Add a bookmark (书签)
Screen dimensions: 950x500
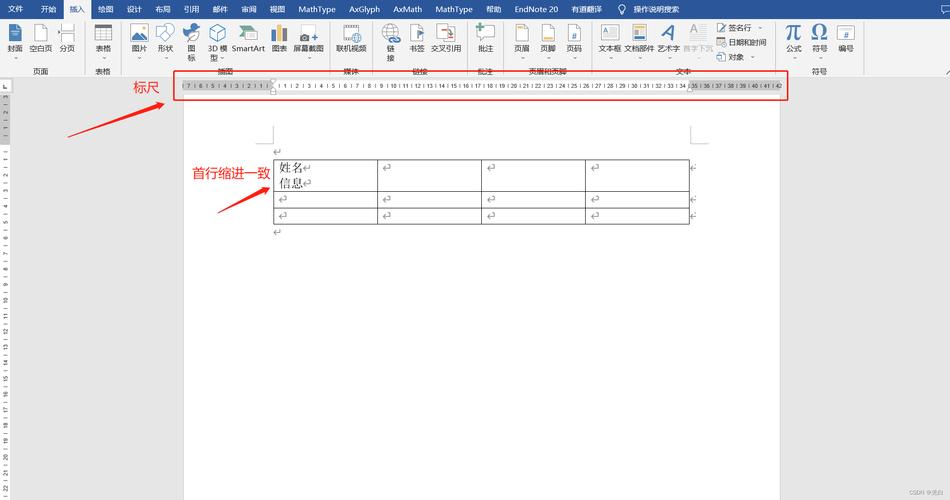click(x=417, y=38)
